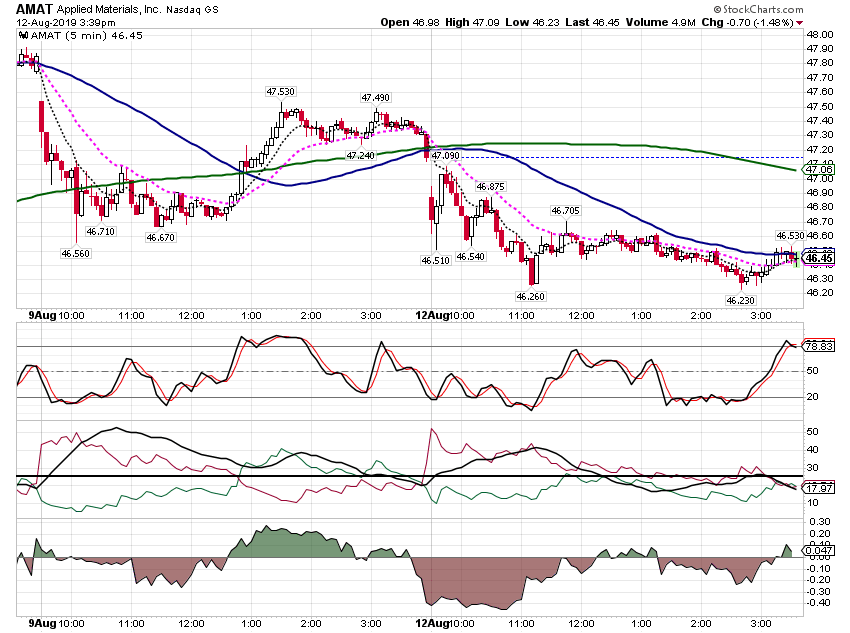Select the 'Applied Materials, Inc.' company name
Image resolution: width=850 pixels, height=633 pixels.
pos(108,10)
